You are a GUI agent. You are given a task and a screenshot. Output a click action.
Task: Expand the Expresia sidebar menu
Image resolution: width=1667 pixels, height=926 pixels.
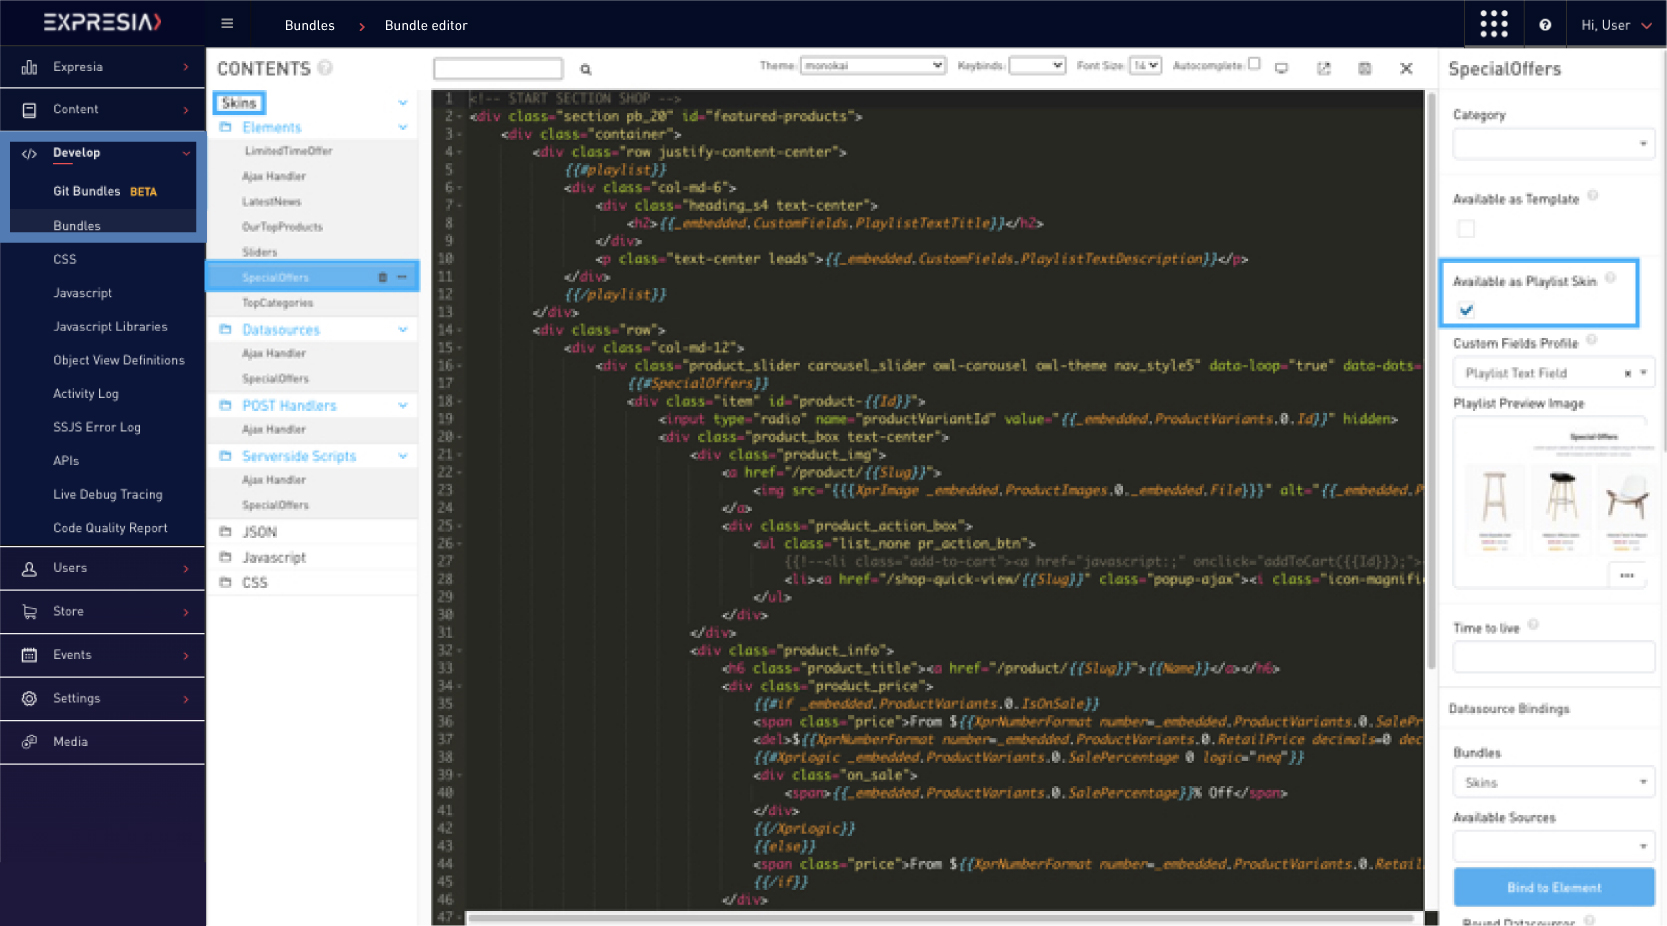tap(103, 67)
